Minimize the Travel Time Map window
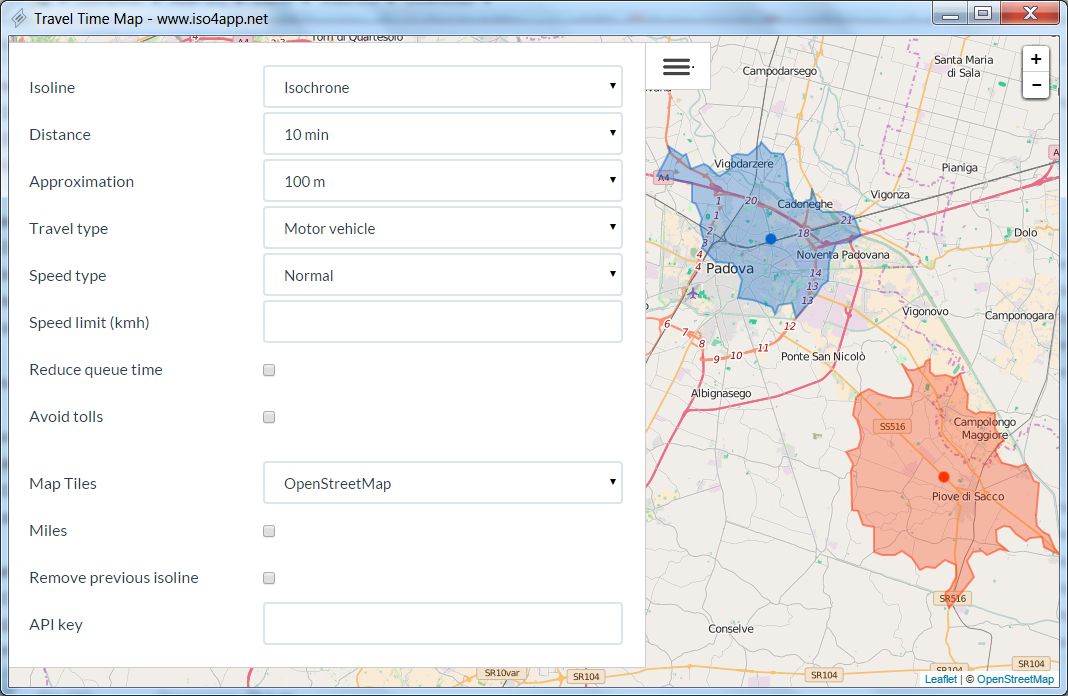Image resolution: width=1068 pixels, height=696 pixels. pos(950,14)
